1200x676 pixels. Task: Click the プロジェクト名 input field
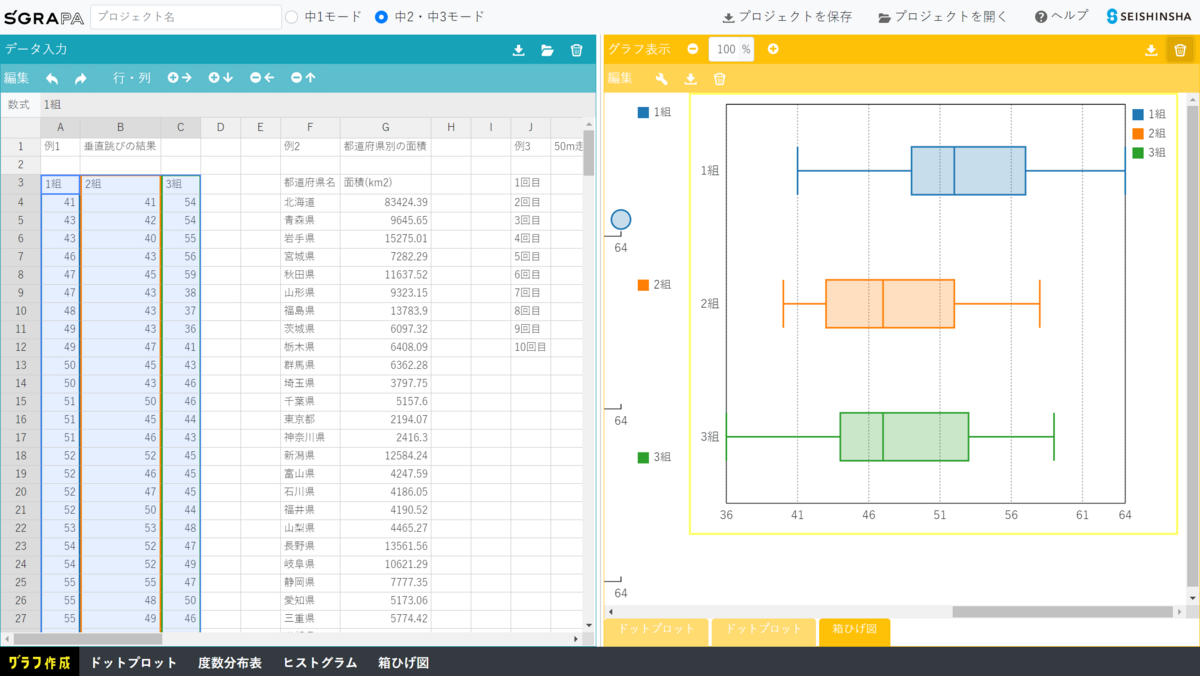point(186,17)
